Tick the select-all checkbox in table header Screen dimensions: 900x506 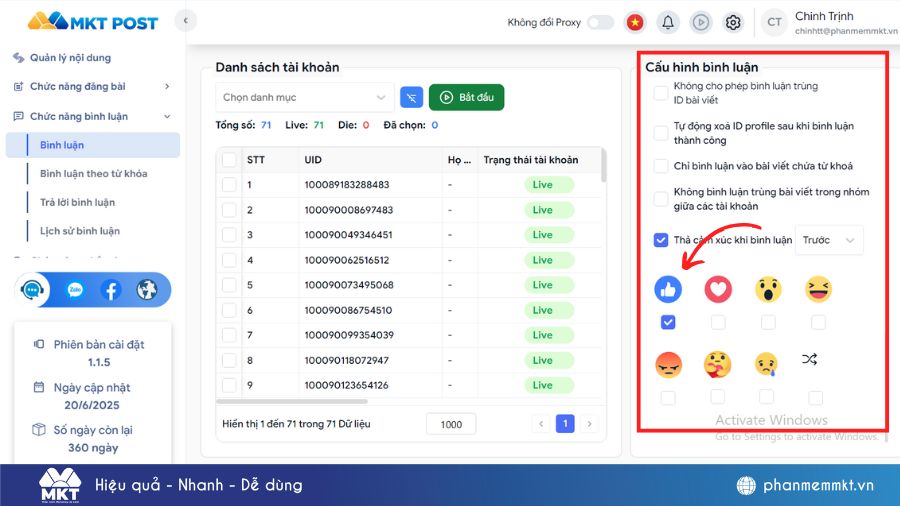point(229,160)
